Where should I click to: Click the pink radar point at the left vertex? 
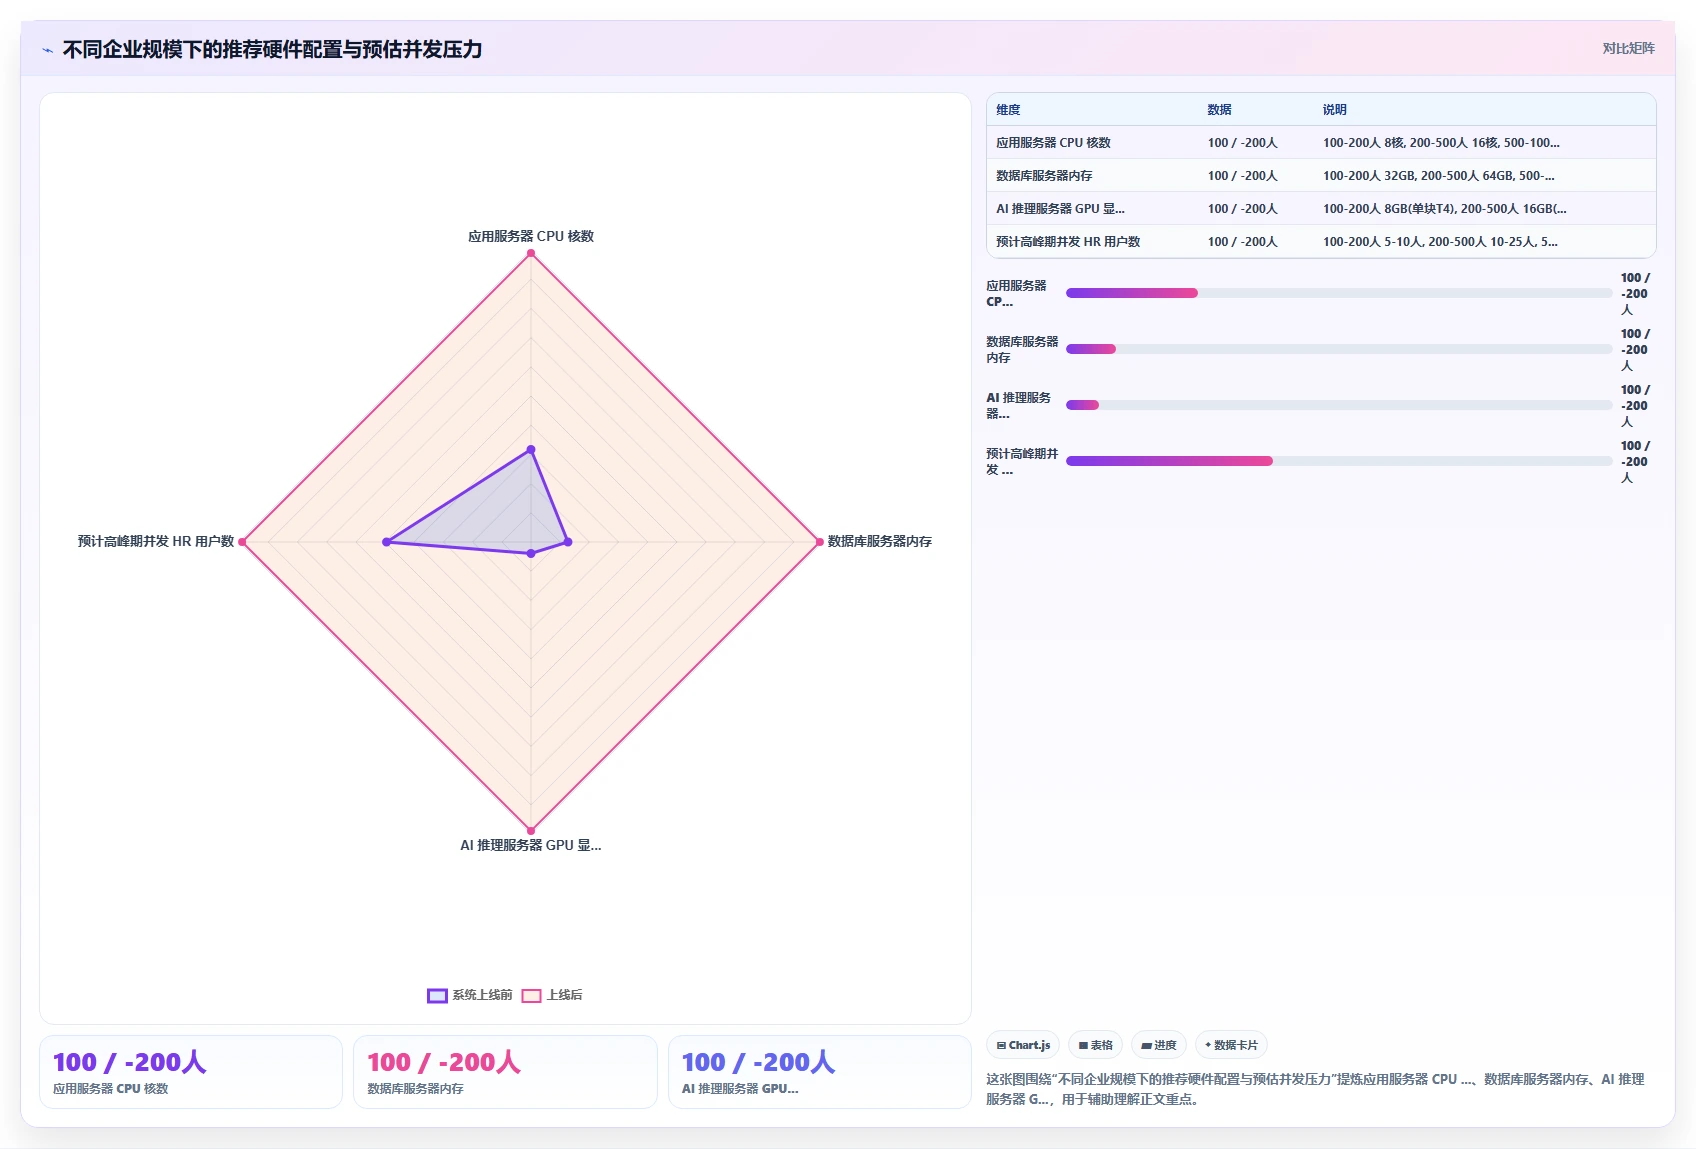click(x=242, y=542)
